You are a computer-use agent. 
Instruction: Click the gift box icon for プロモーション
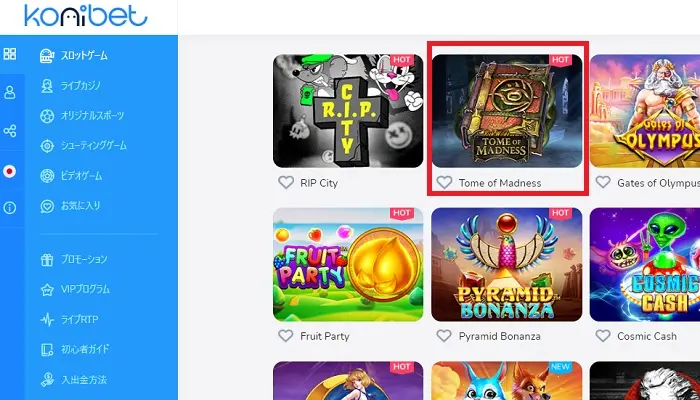point(47,260)
